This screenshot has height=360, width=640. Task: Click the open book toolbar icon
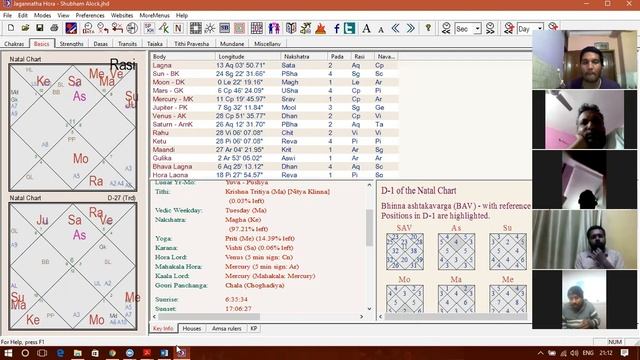pyautogui.click(x=291, y=28)
